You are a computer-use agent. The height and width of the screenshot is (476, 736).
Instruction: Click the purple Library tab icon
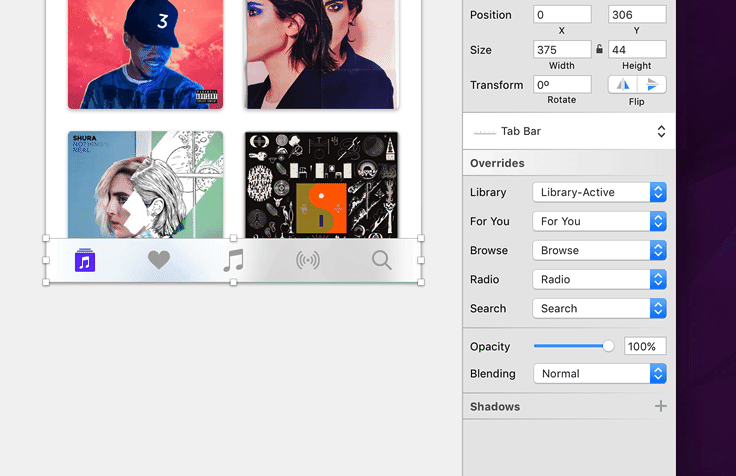[85, 260]
